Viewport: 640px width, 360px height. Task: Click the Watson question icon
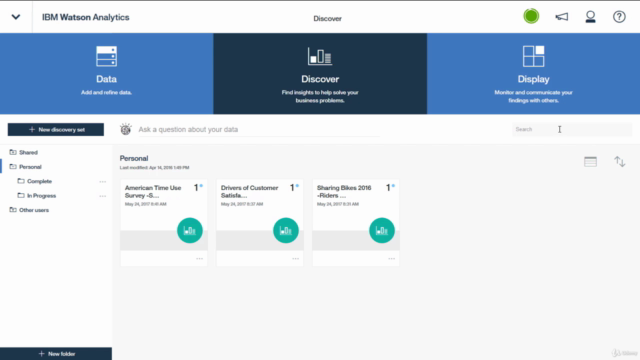tap(125, 129)
